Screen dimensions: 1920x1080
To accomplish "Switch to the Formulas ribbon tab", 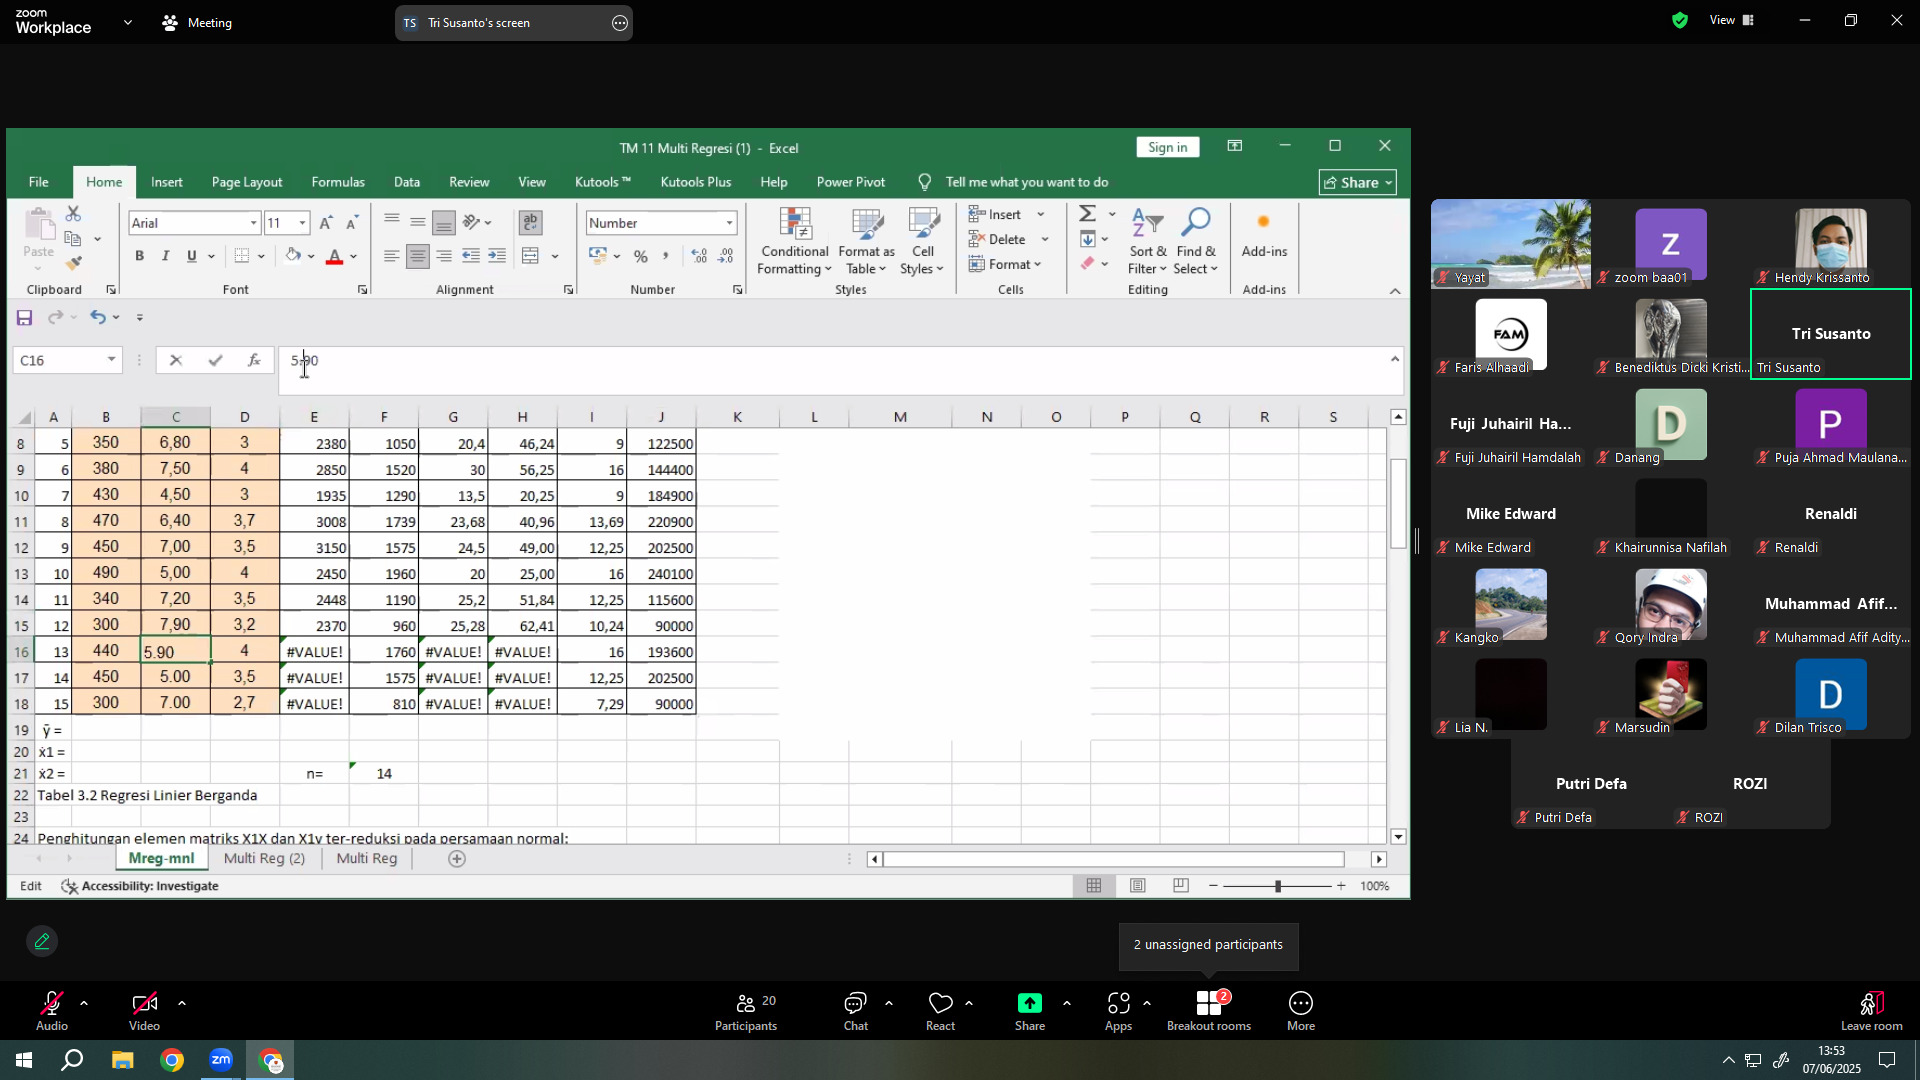I will tap(338, 182).
